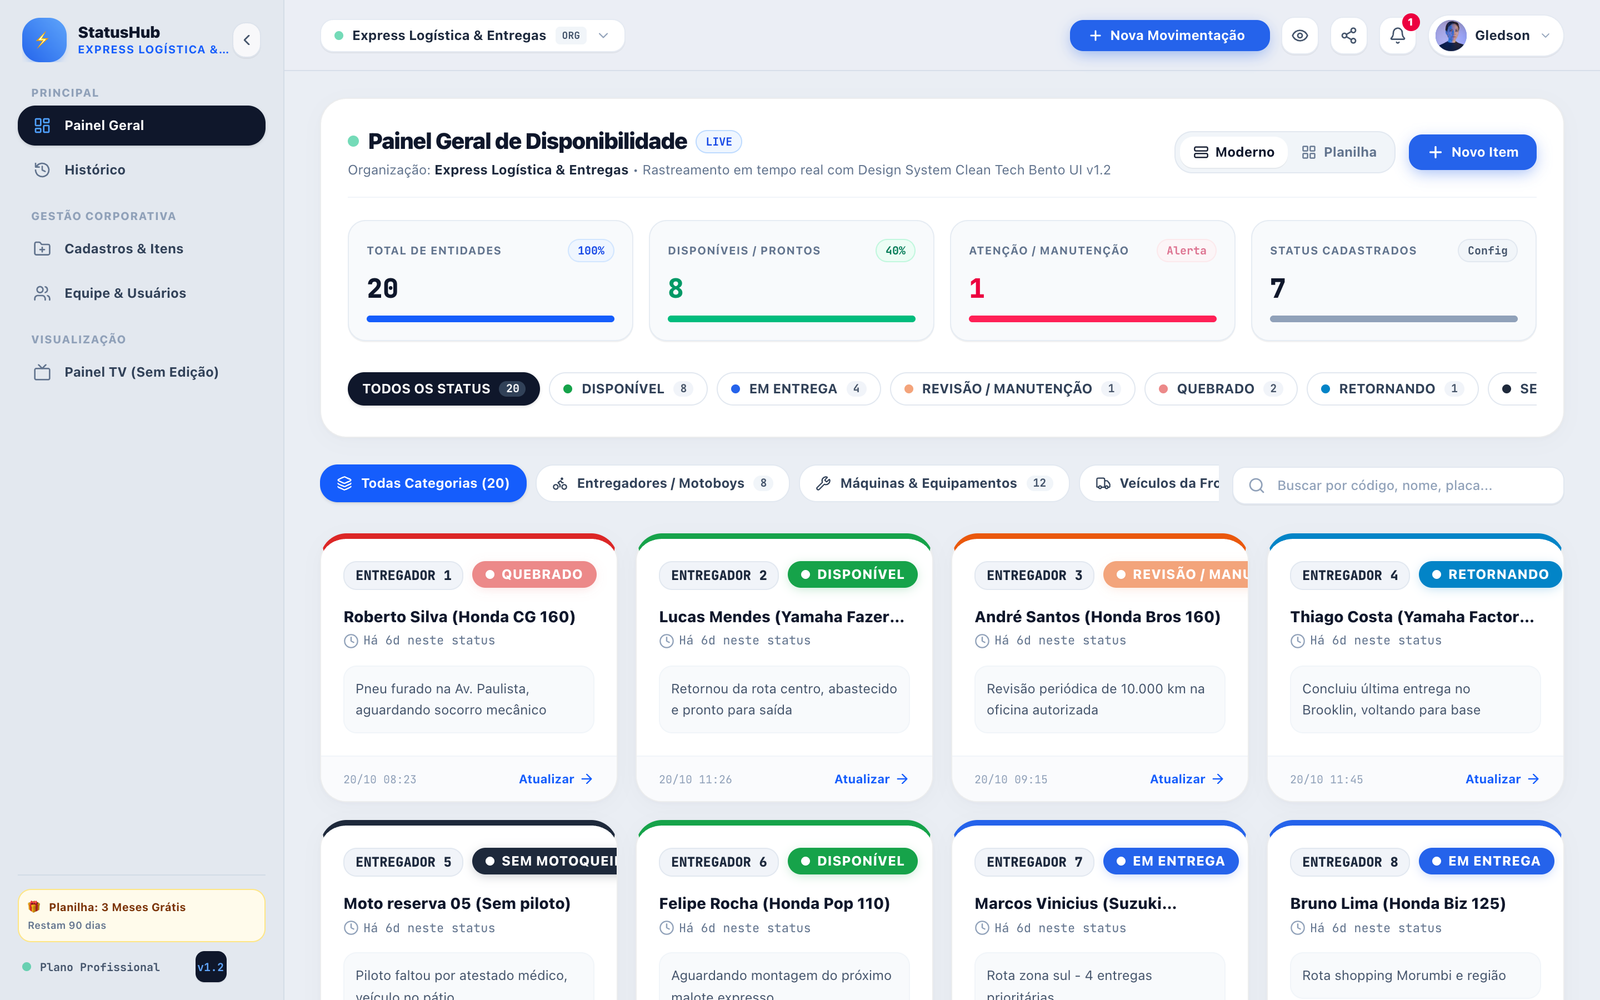Switch to Moderno view

coord(1233,152)
